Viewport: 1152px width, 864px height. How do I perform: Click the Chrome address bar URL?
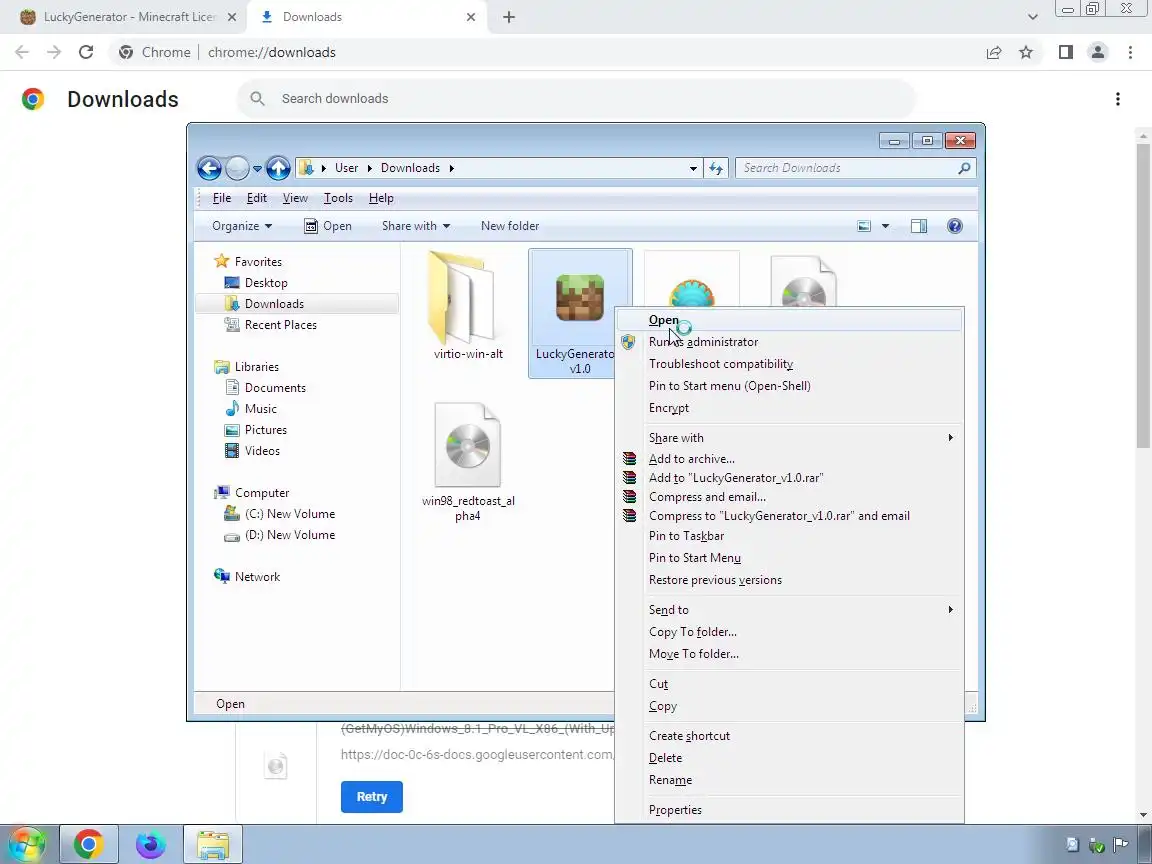click(x=272, y=52)
